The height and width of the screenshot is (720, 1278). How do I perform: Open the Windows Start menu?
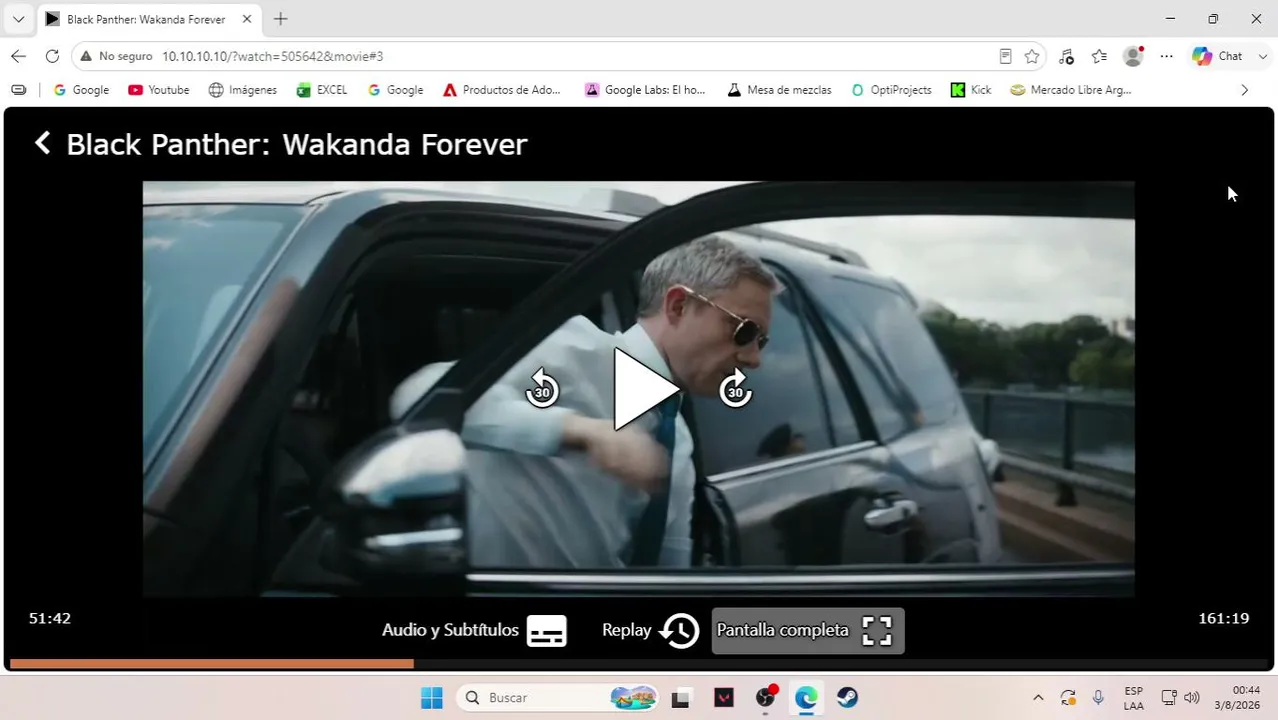tap(431, 697)
